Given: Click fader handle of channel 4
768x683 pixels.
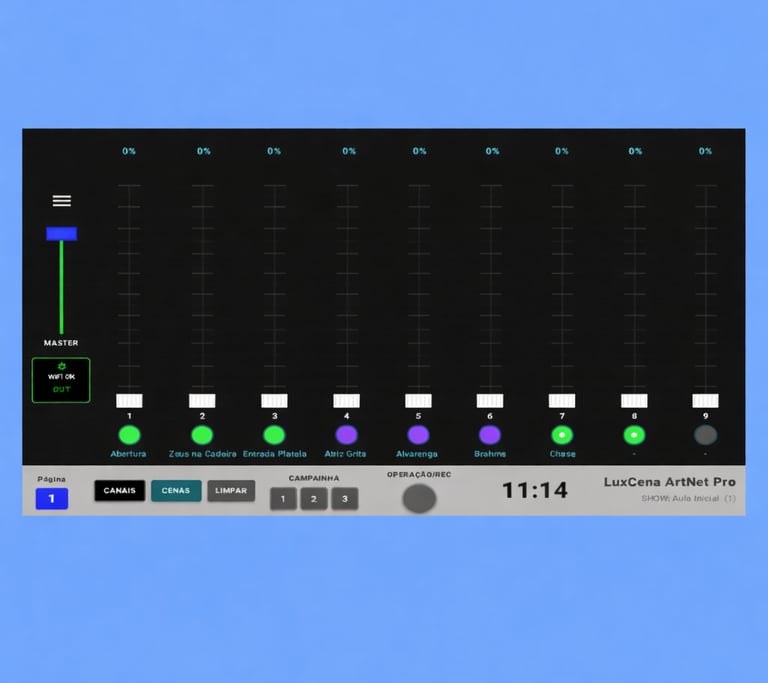Looking at the screenshot, I should pos(346,401).
